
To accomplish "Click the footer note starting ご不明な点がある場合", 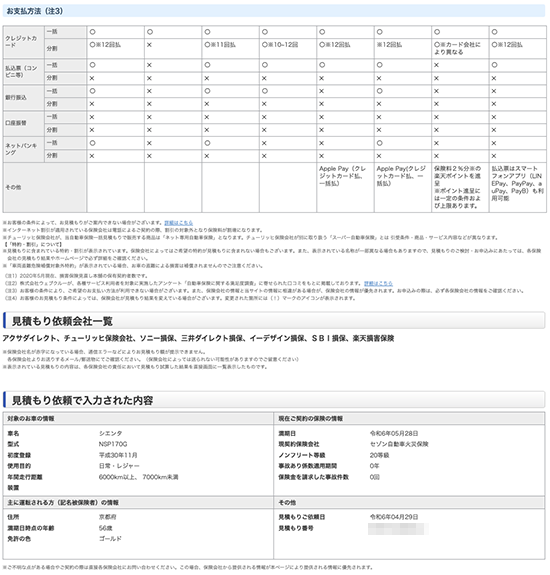I will click(188, 567).
